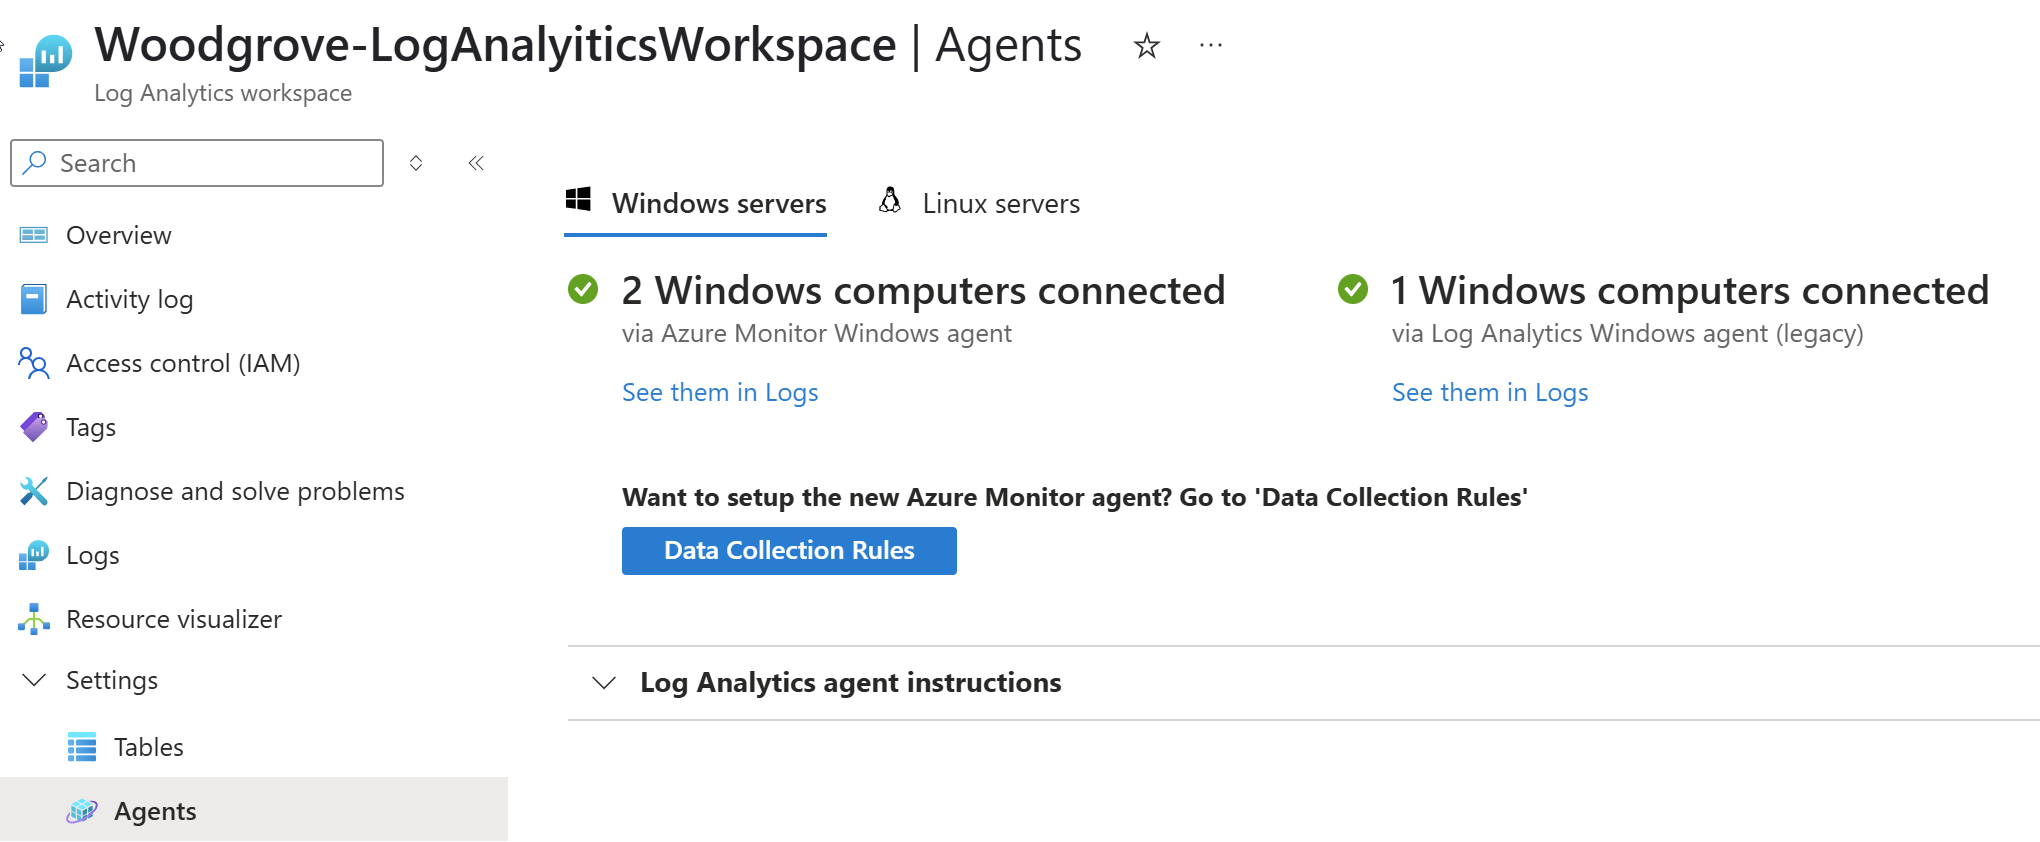Switch to Linux servers tab
The width and height of the screenshot is (2040, 842).
point(980,203)
